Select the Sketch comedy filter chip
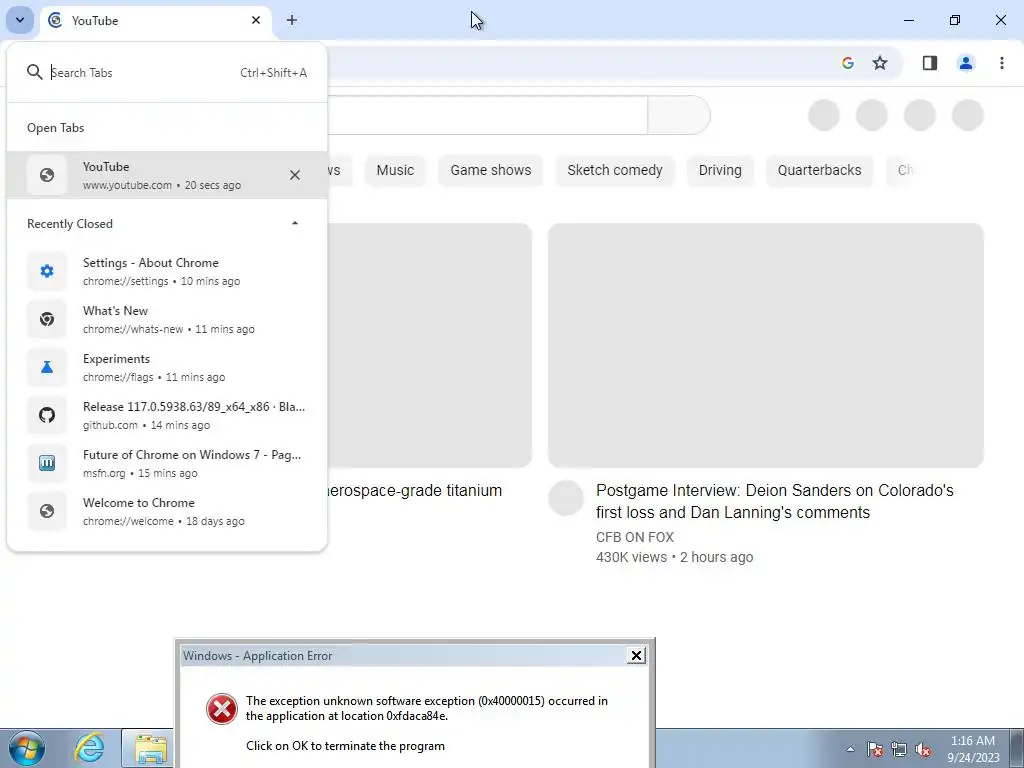This screenshot has height=768, width=1024. pyautogui.click(x=615, y=170)
